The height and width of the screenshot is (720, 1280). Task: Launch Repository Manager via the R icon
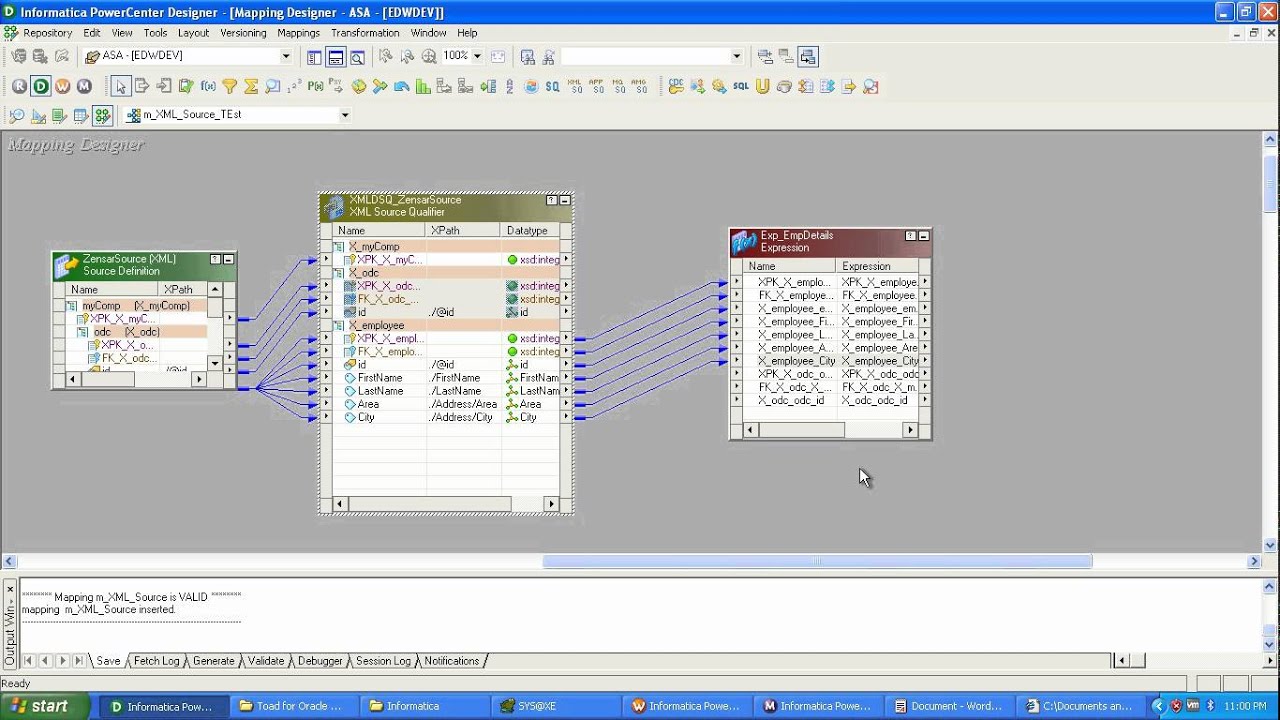tap(19, 86)
